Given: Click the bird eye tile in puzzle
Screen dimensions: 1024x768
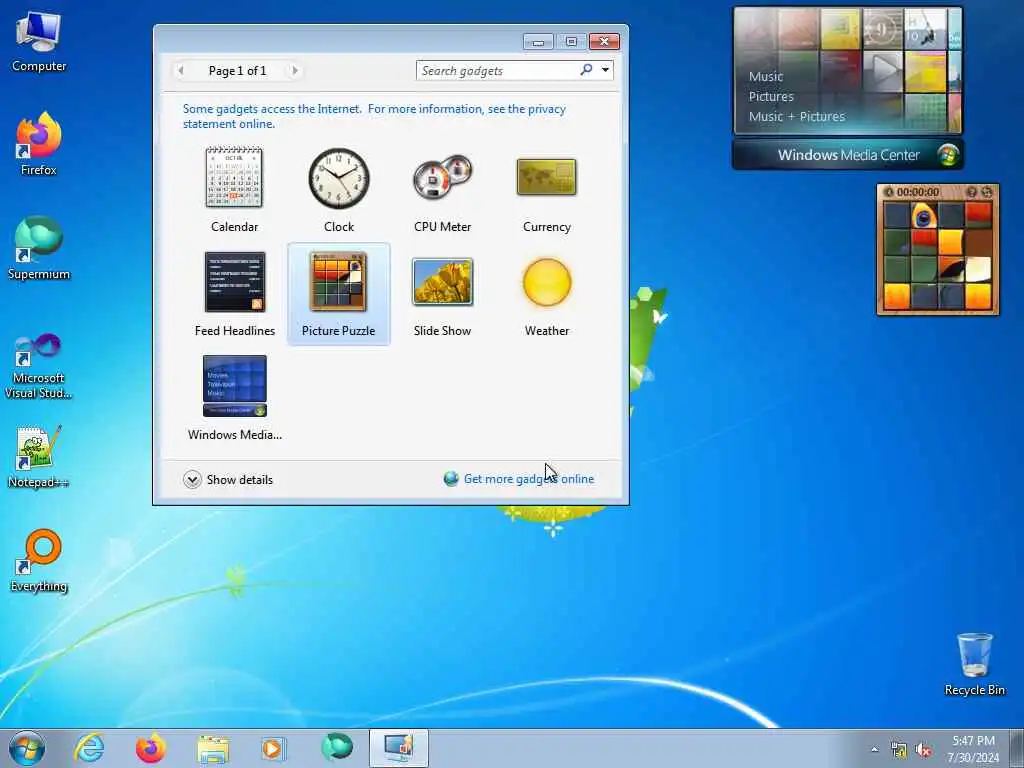Looking at the screenshot, I should [923, 216].
